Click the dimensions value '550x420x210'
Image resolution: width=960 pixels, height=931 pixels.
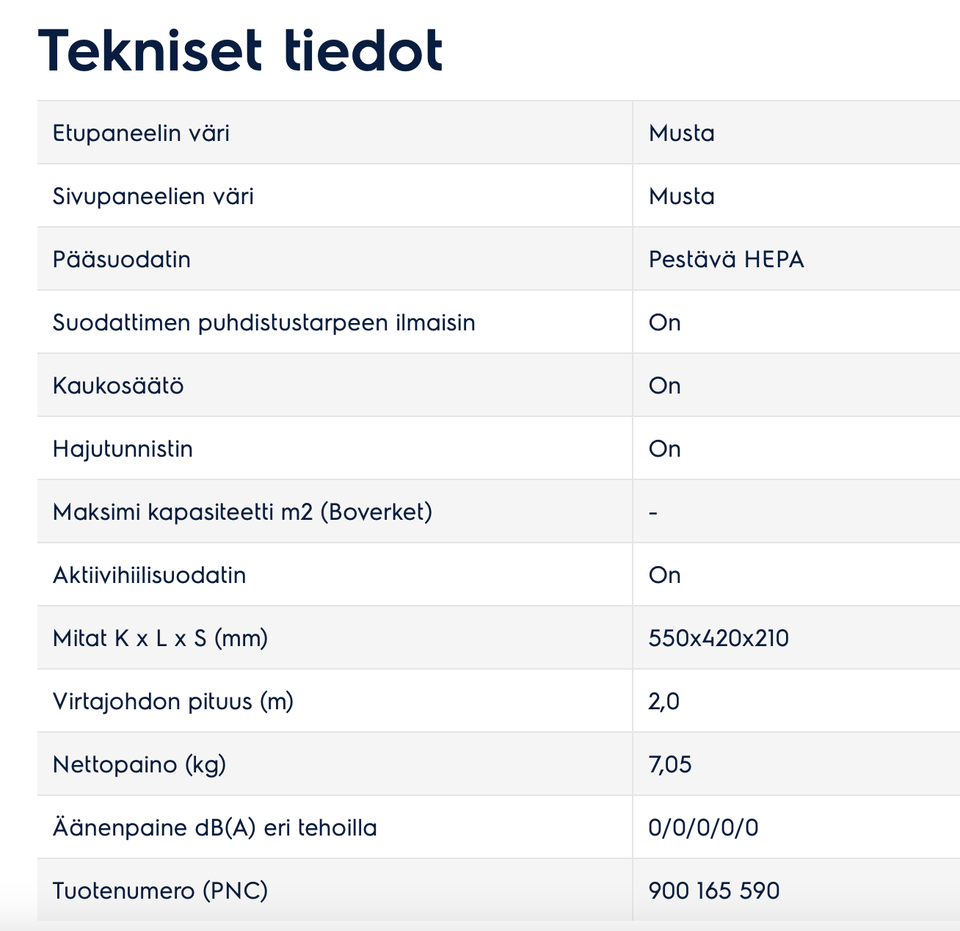(718, 637)
